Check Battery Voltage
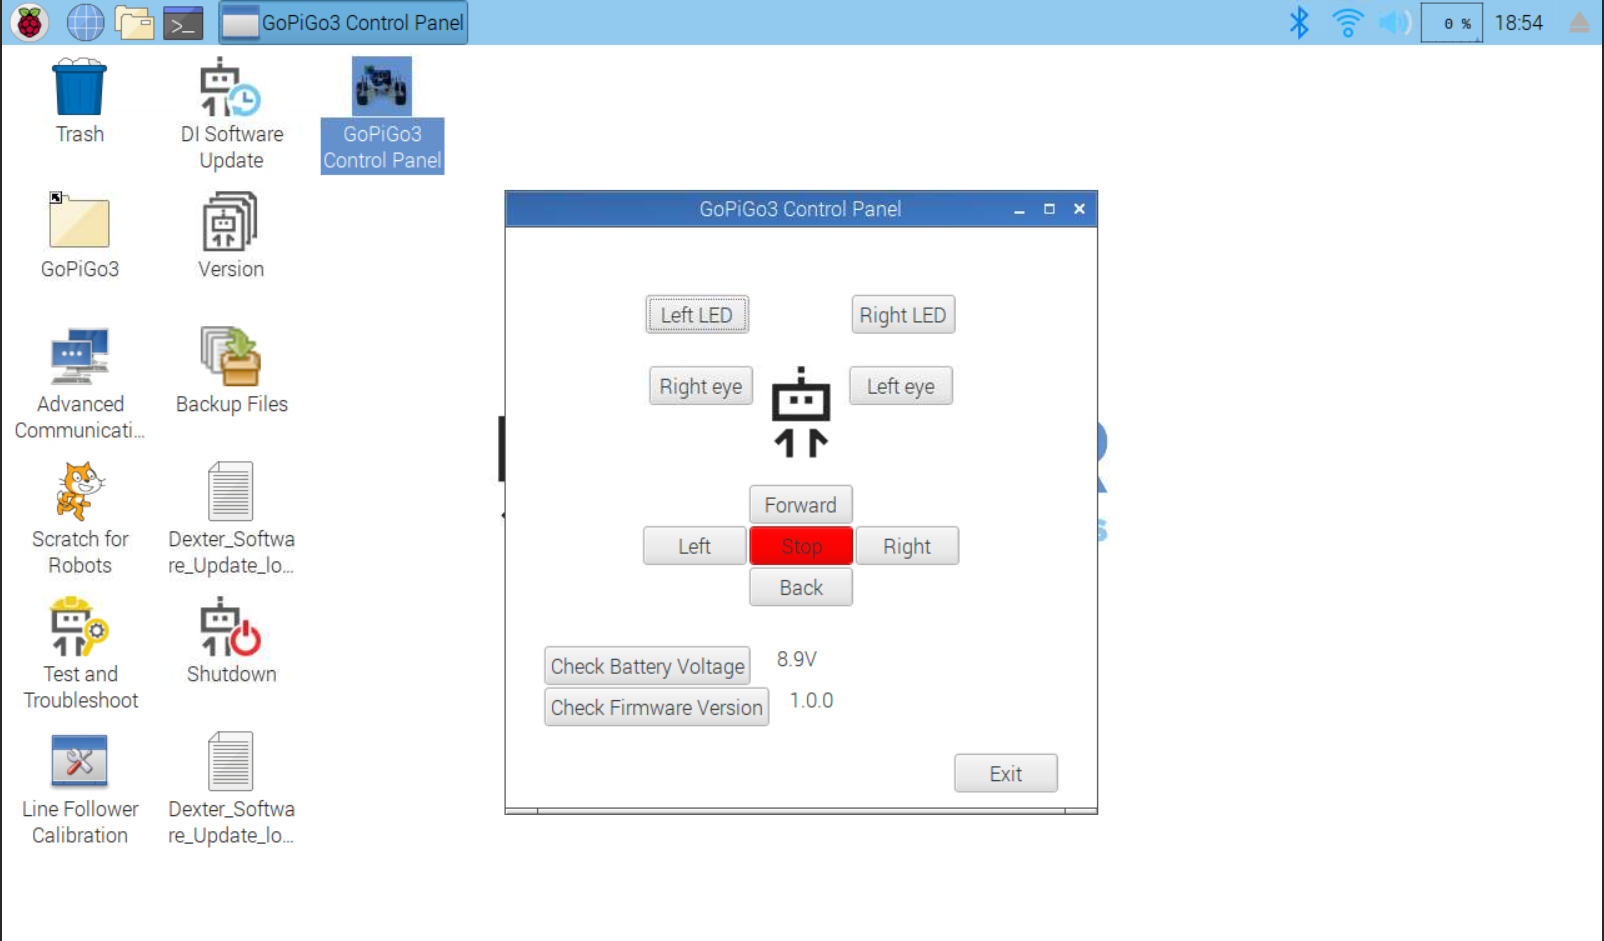 click(646, 665)
